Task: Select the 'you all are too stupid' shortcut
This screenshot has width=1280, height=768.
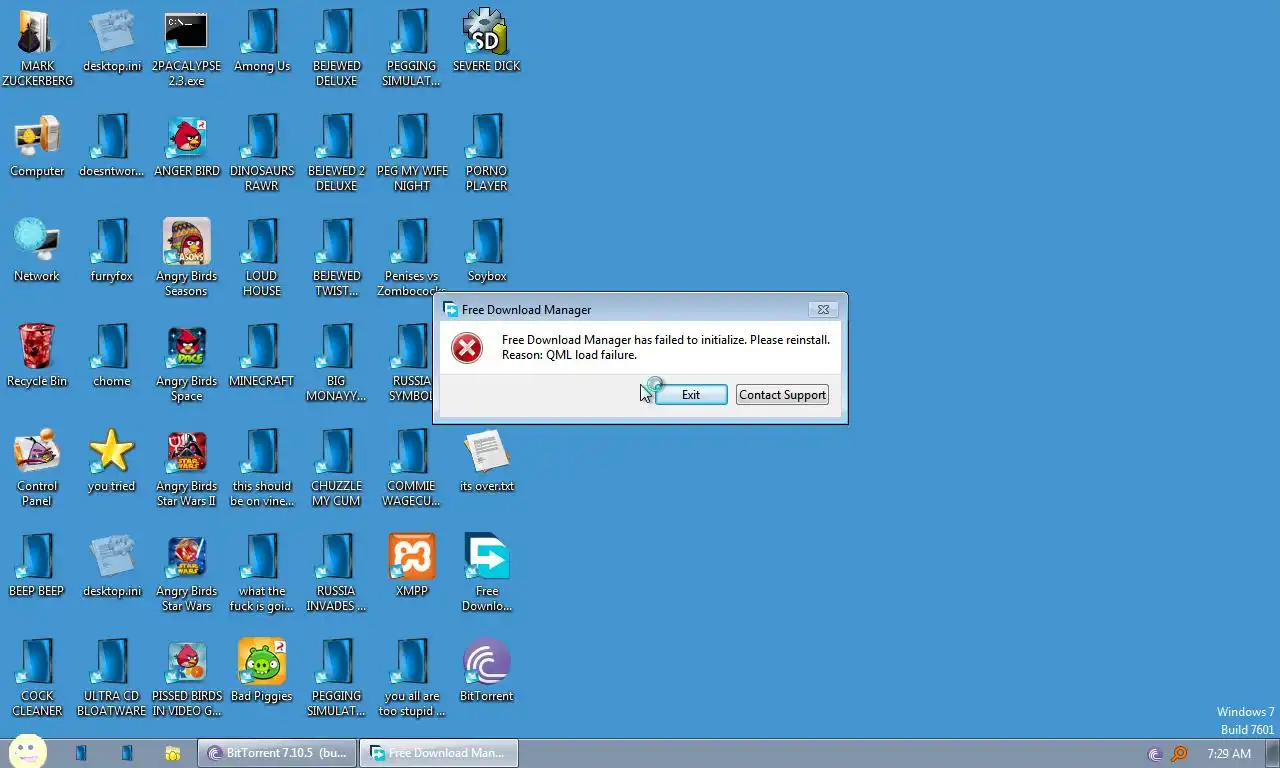Action: pyautogui.click(x=412, y=677)
